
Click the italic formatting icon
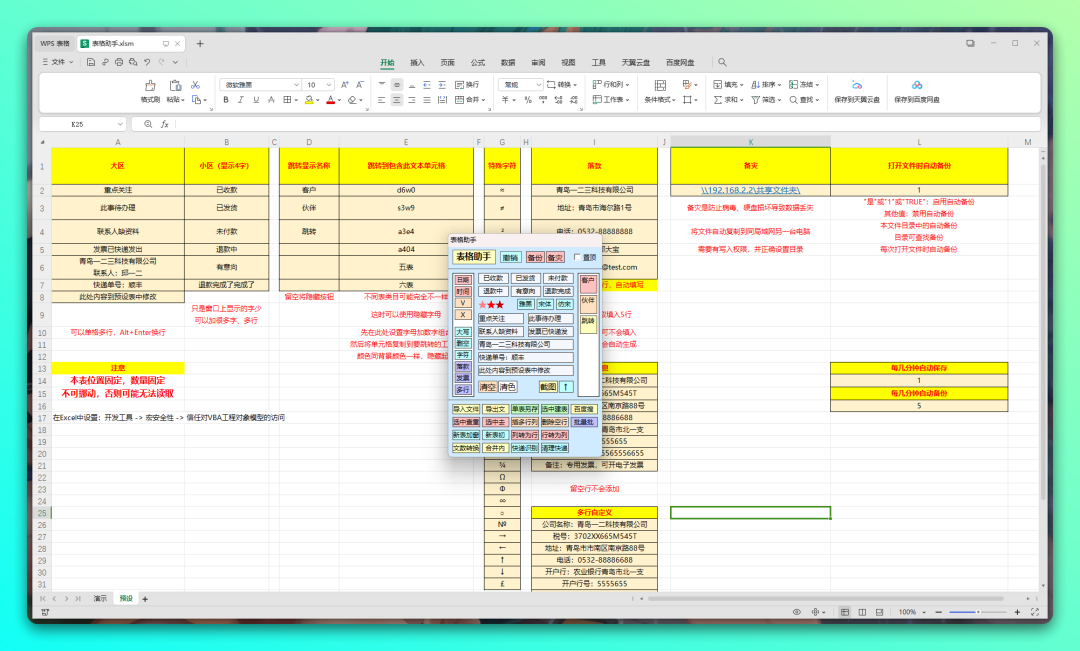click(x=240, y=100)
